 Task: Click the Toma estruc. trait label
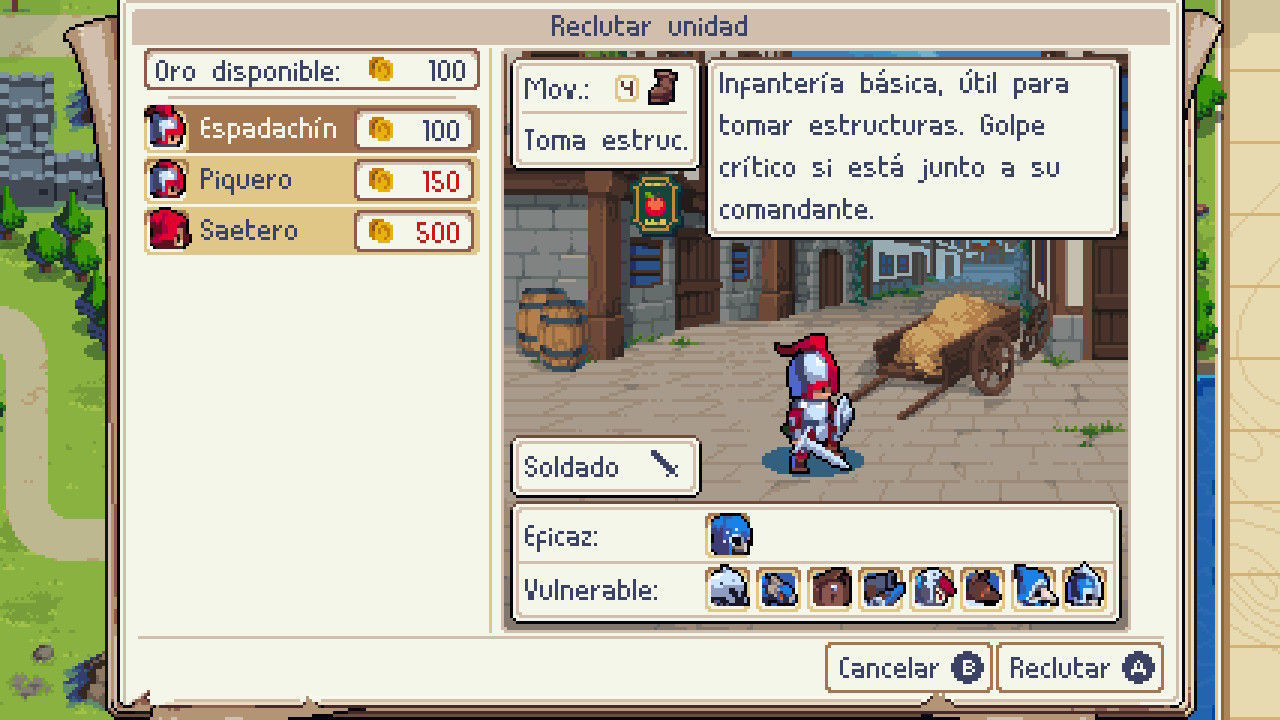(x=606, y=140)
